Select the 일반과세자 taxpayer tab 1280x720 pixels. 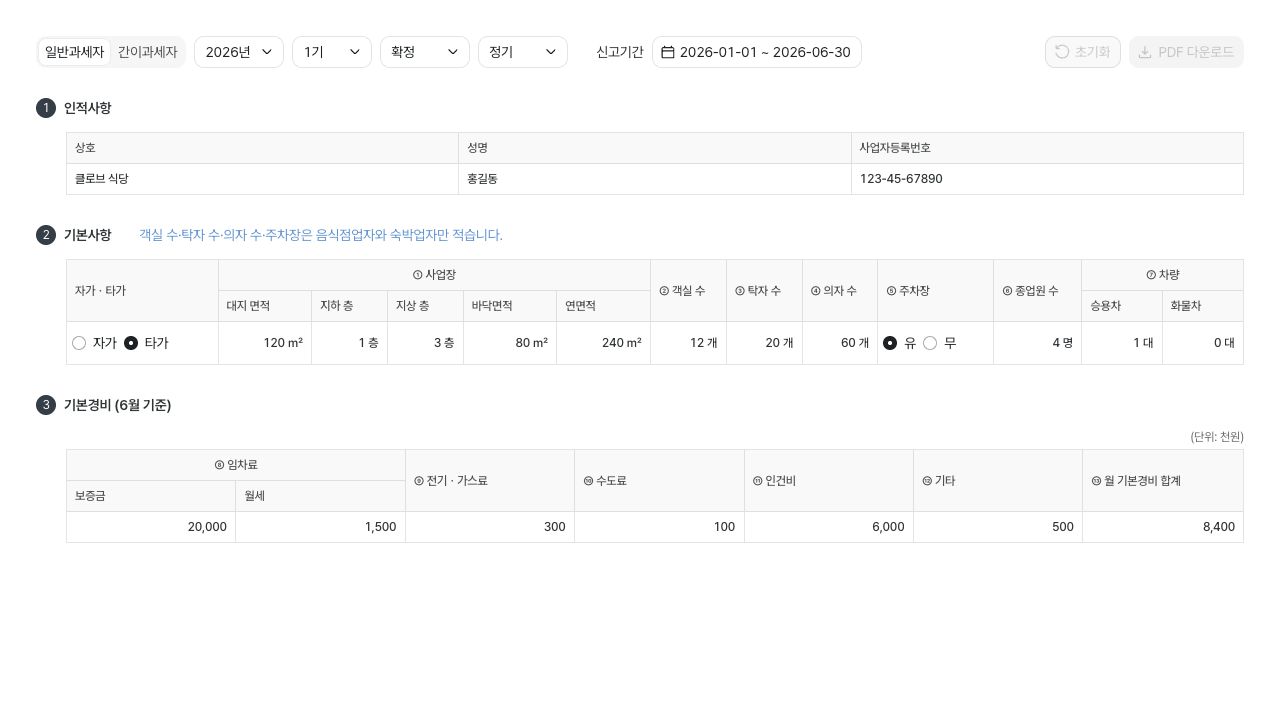[74, 52]
